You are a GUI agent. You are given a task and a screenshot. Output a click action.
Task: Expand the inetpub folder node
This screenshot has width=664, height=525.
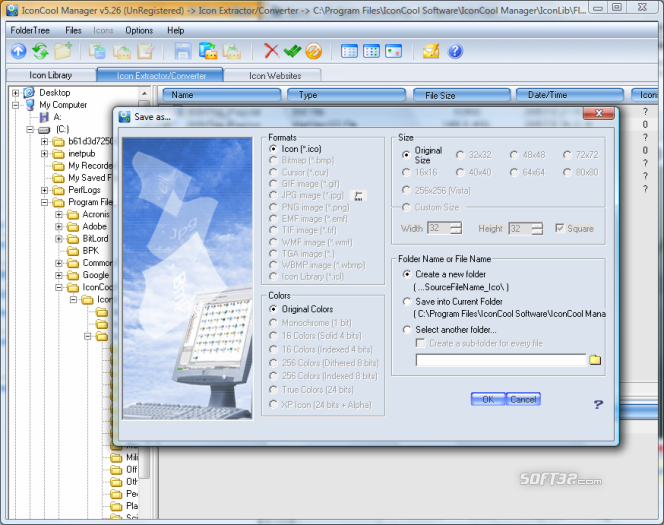tap(44, 154)
